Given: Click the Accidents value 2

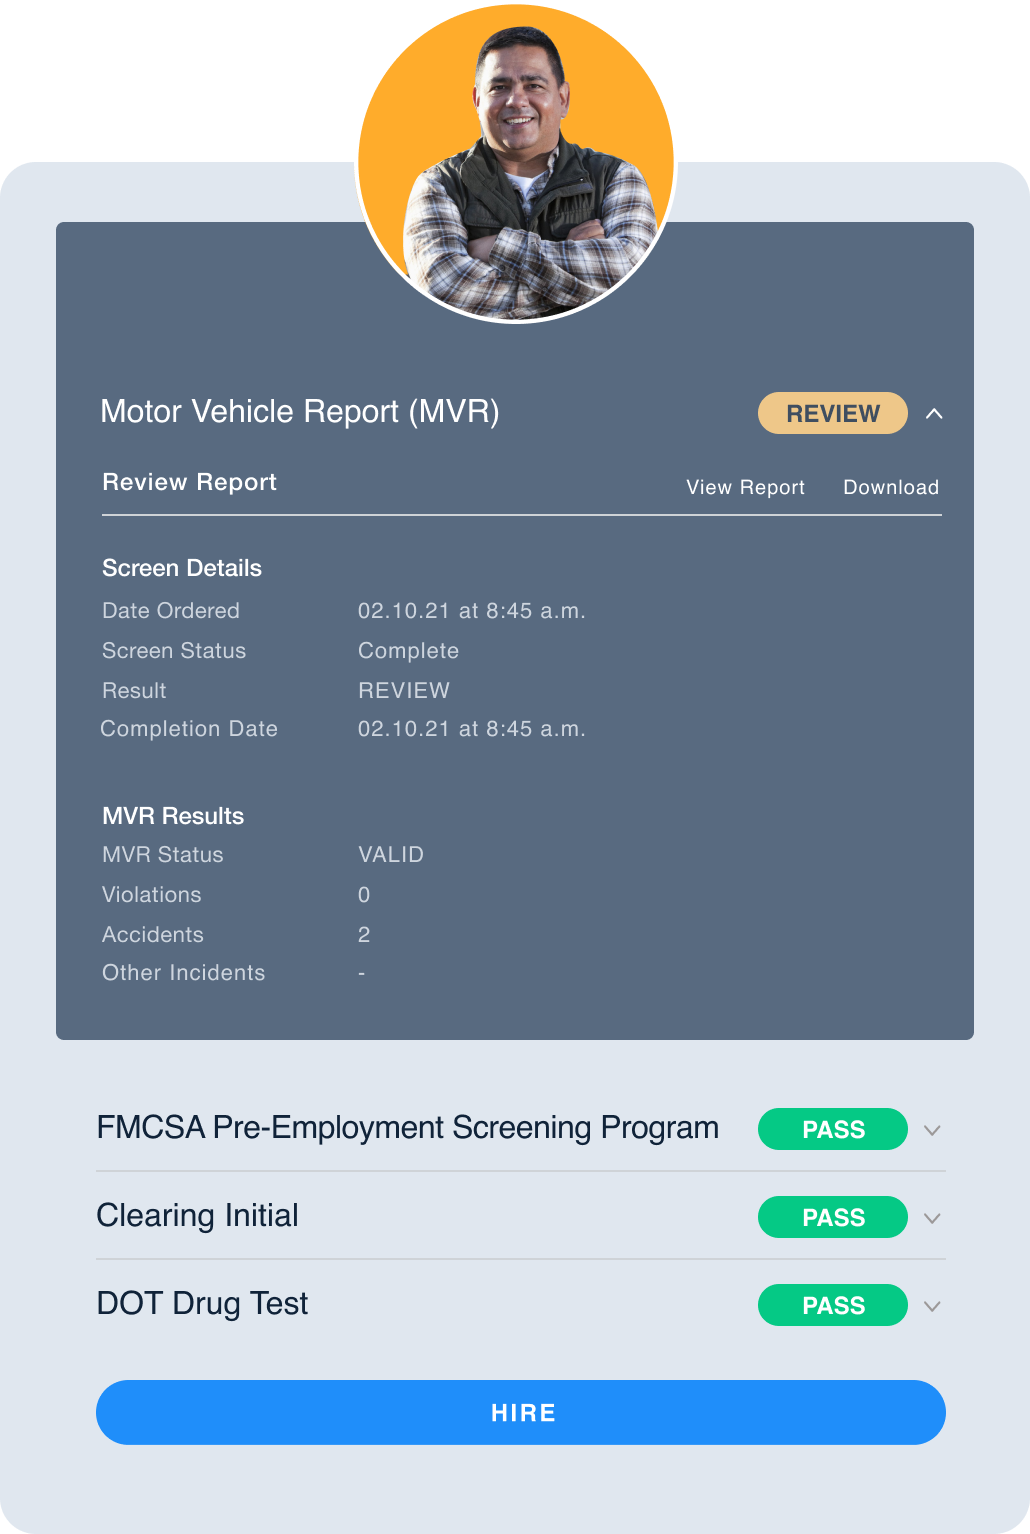Looking at the screenshot, I should [364, 934].
